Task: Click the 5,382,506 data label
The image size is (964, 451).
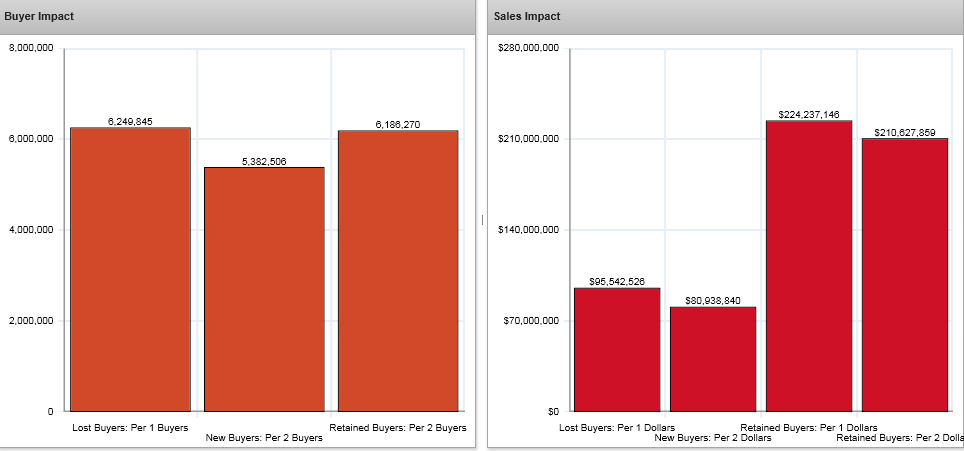Action: (x=264, y=161)
